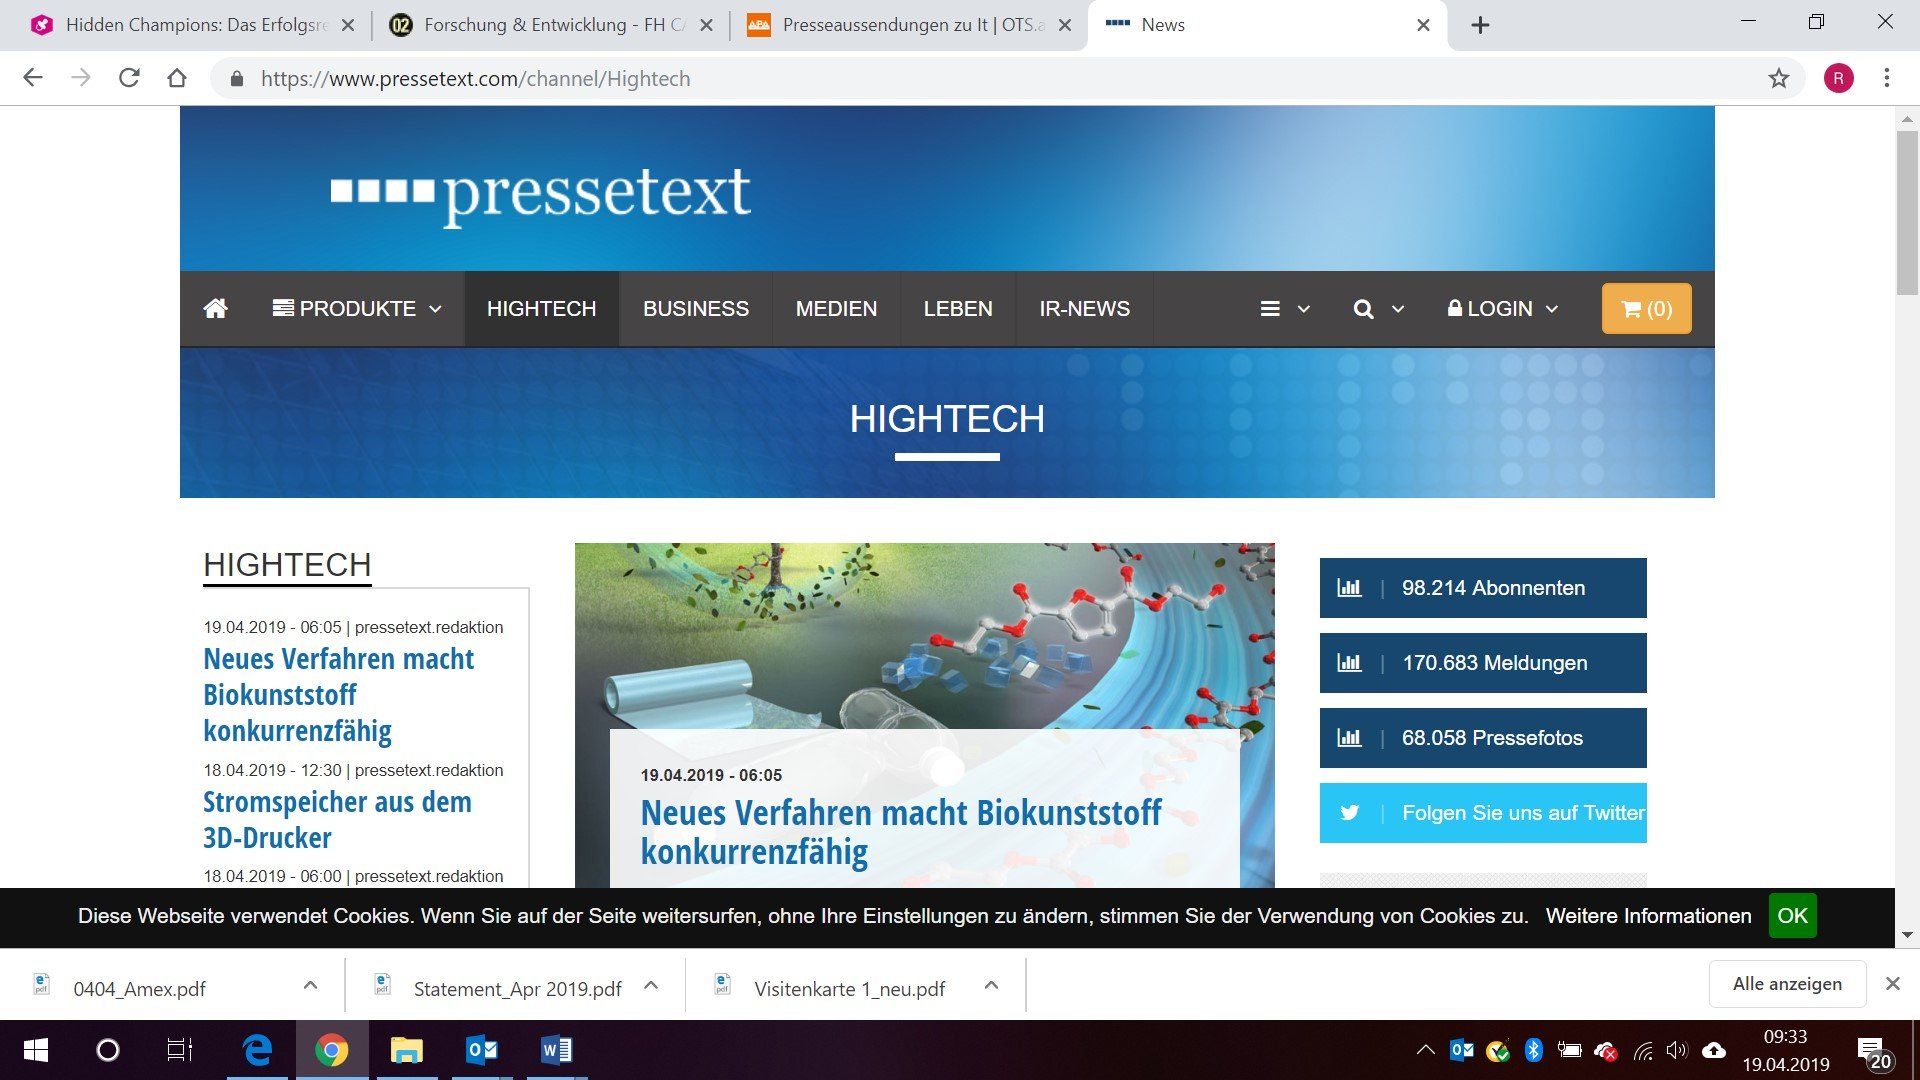Bookmark this page with the star icon
1920x1080 pixels.
point(1778,78)
